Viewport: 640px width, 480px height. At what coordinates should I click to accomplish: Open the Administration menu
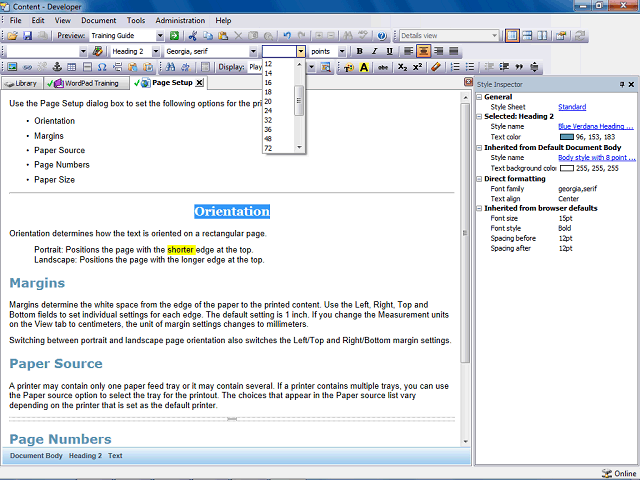coord(180,20)
